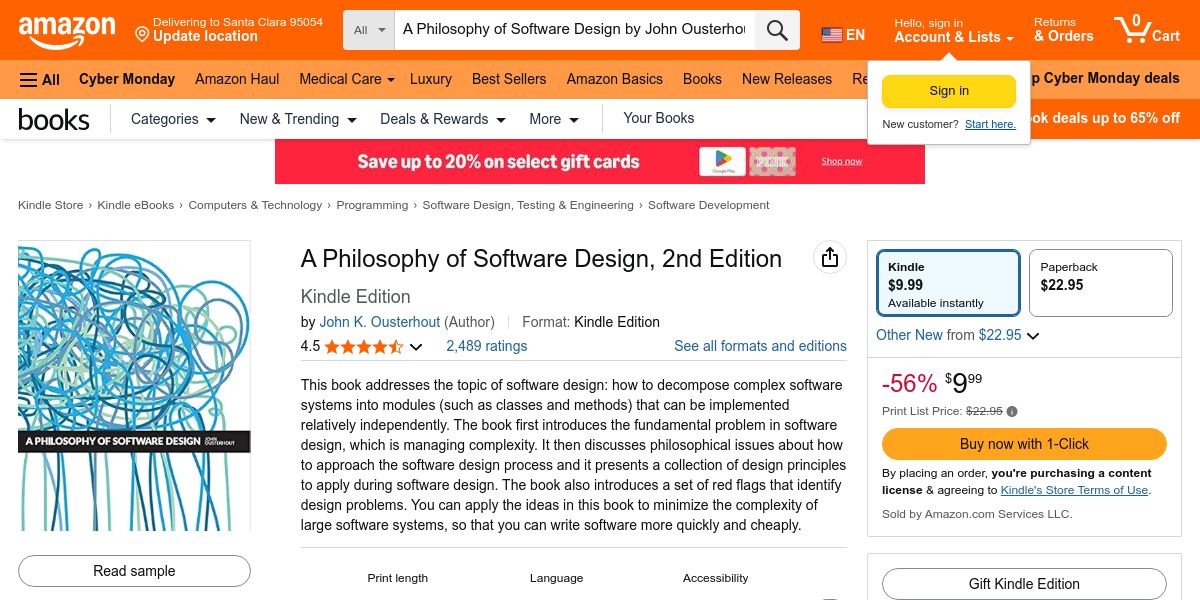1200x600 pixels.
Task: Open Luxury nav item
Action: point(431,79)
